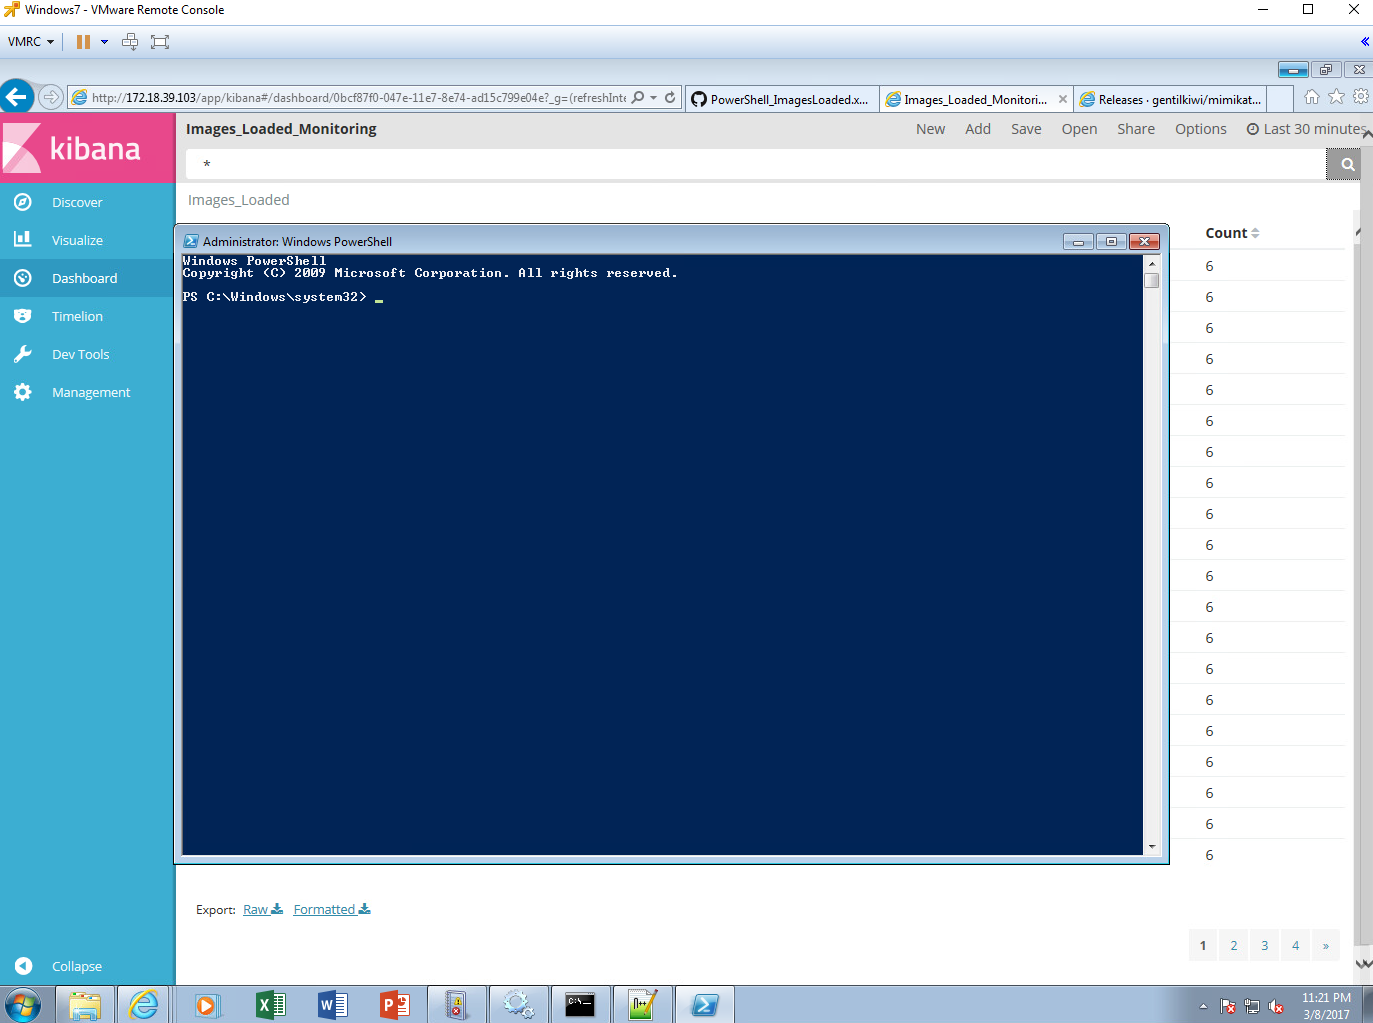Screen dimensions: 1373x1023
Task: Click the New dashboard menu item
Action: 930,129
